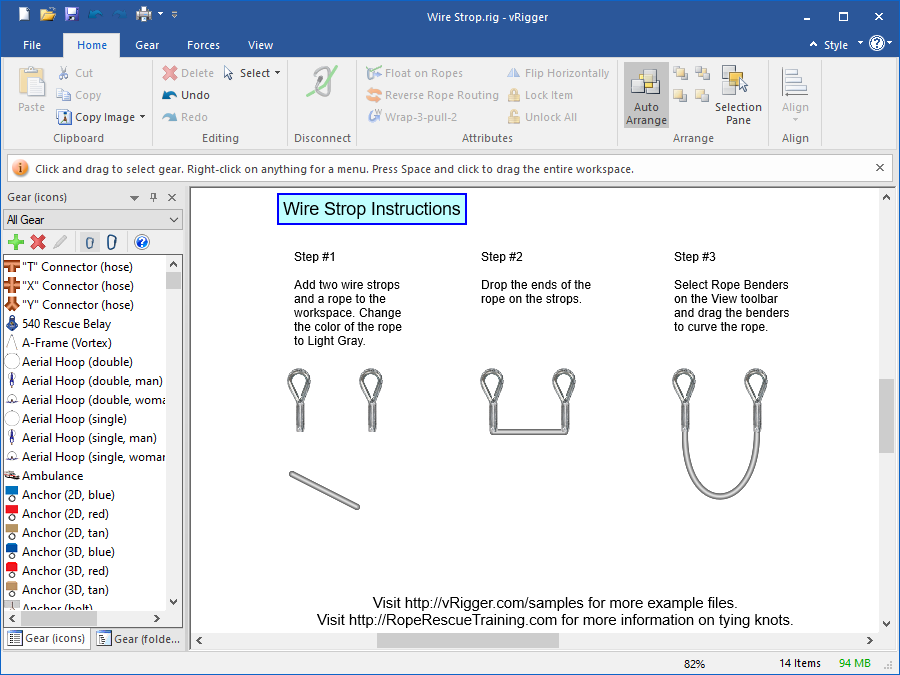Click the red X delete gear icon
The width and height of the screenshot is (900, 675).
coord(38,242)
